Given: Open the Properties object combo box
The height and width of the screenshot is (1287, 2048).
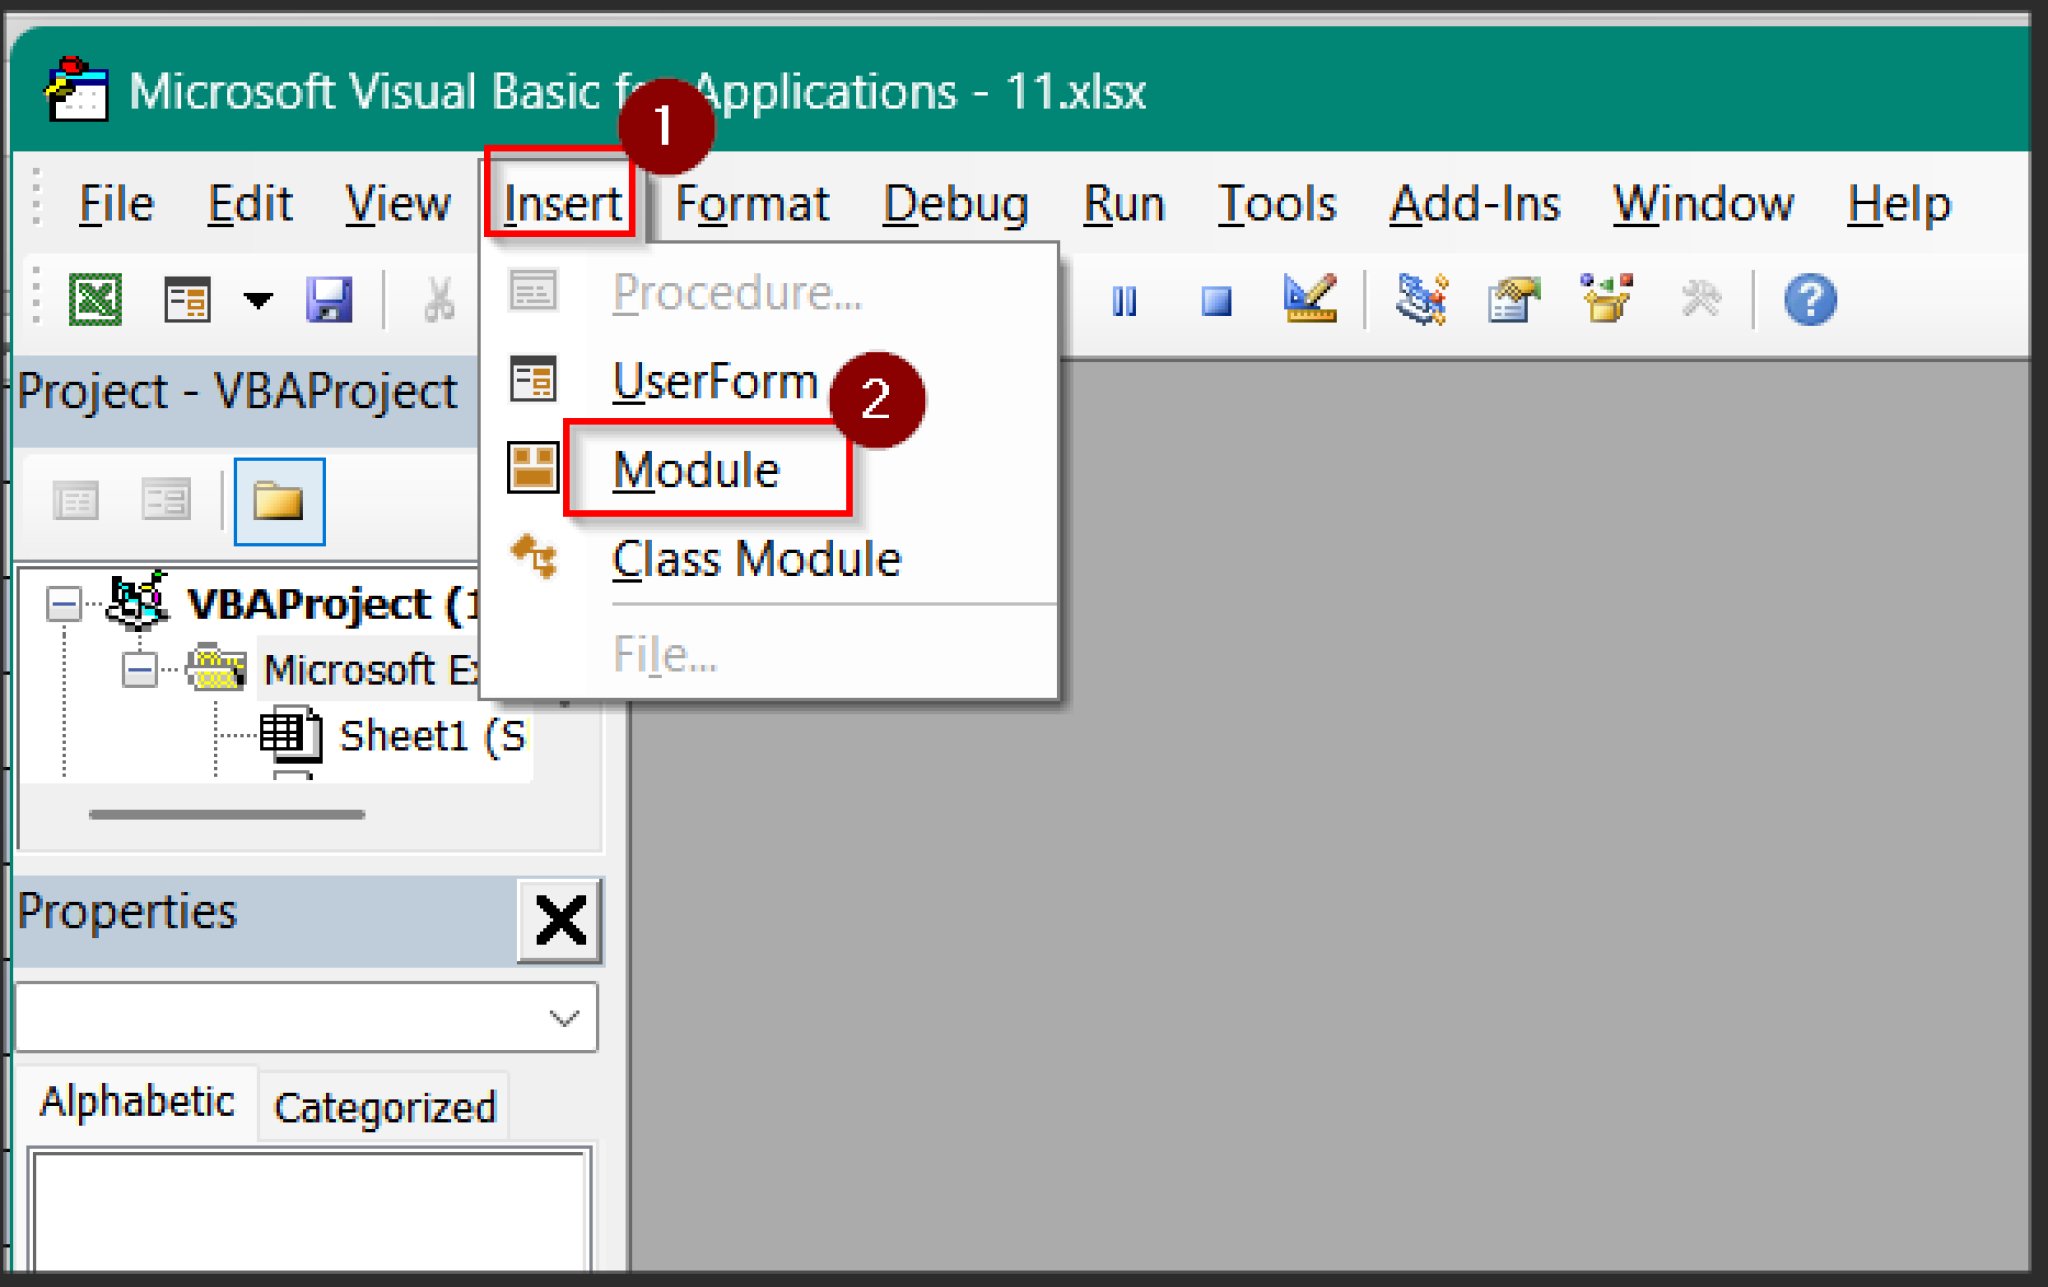Looking at the screenshot, I should 564,1018.
